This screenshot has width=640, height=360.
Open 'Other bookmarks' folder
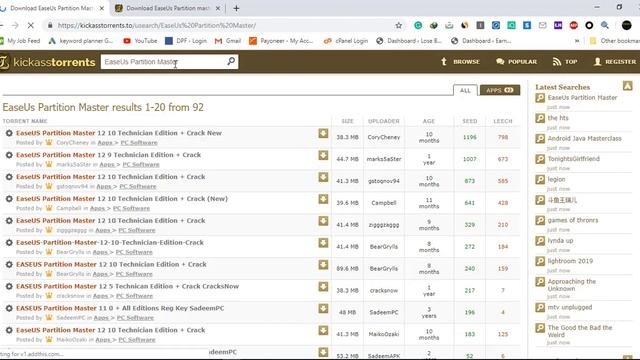tap(615, 41)
